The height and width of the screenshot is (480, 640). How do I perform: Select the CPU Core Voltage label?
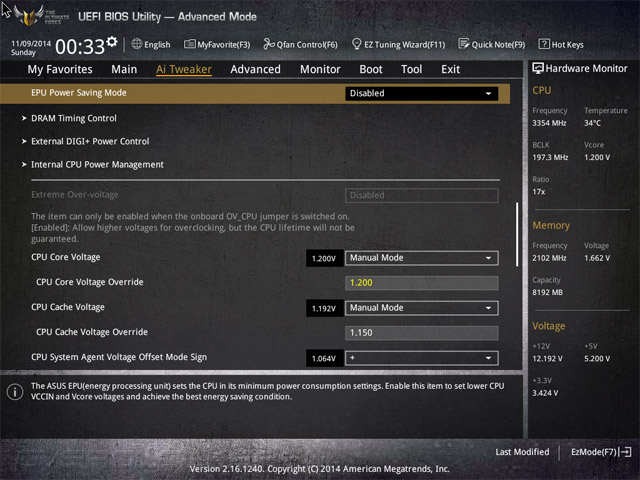[x=66, y=257]
